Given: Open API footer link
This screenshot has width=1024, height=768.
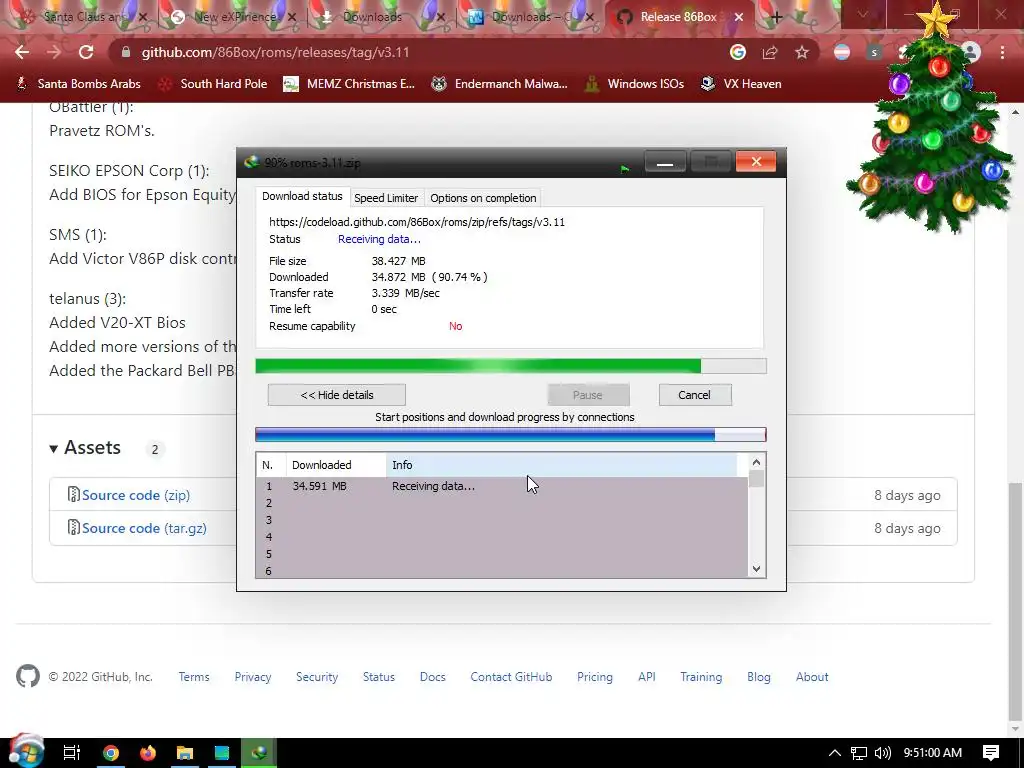Looking at the screenshot, I should tap(647, 677).
